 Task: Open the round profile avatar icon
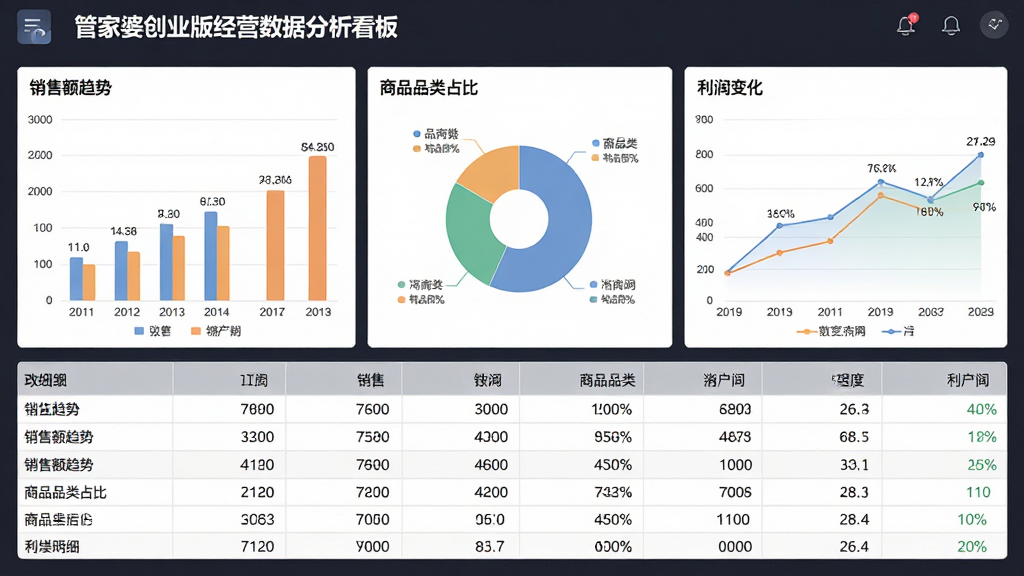click(x=994, y=25)
